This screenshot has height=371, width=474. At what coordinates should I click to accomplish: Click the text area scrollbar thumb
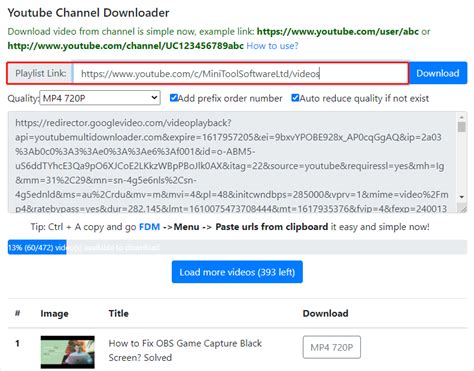(462, 127)
